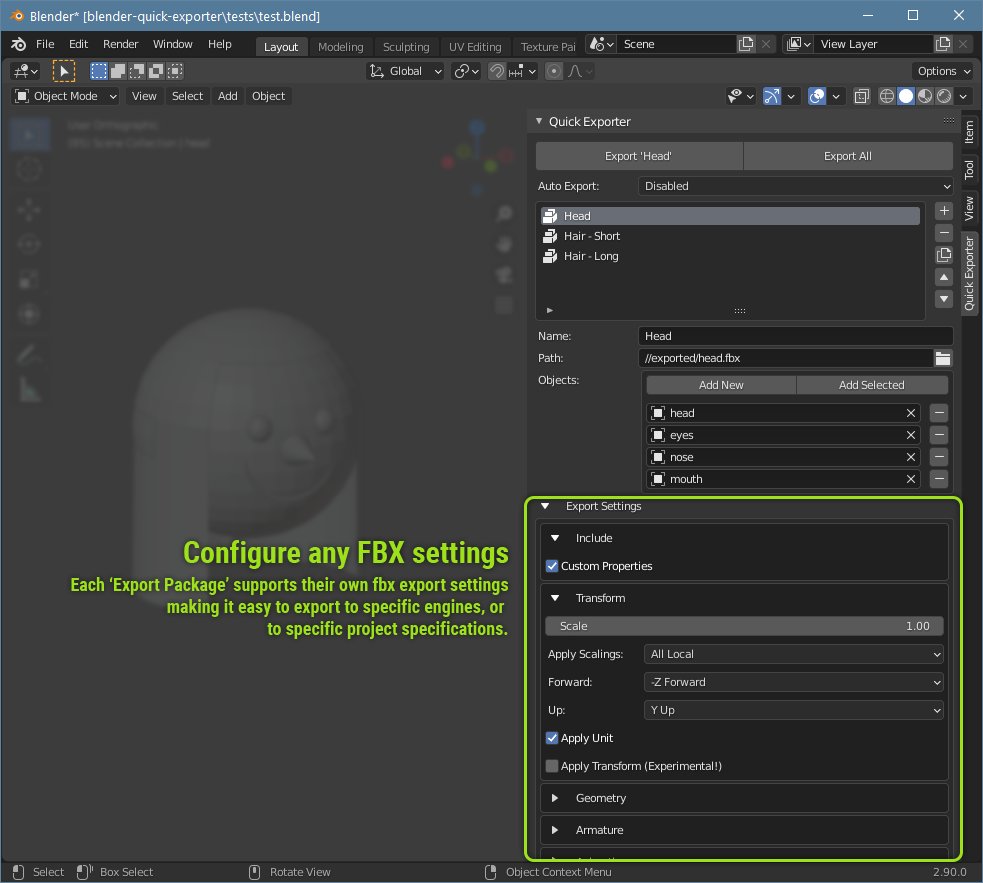Switch to solid viewport shading
983x883 pixels.
[x=906, y=96]
